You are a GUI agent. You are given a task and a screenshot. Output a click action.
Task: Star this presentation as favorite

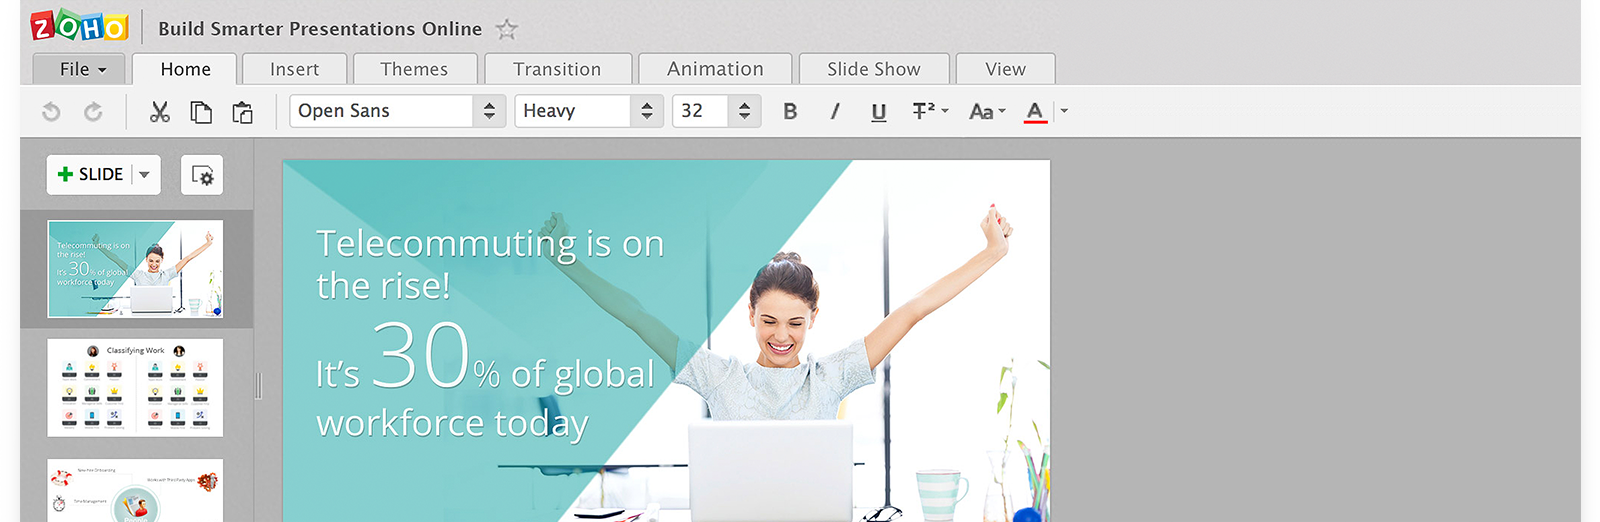507,30
